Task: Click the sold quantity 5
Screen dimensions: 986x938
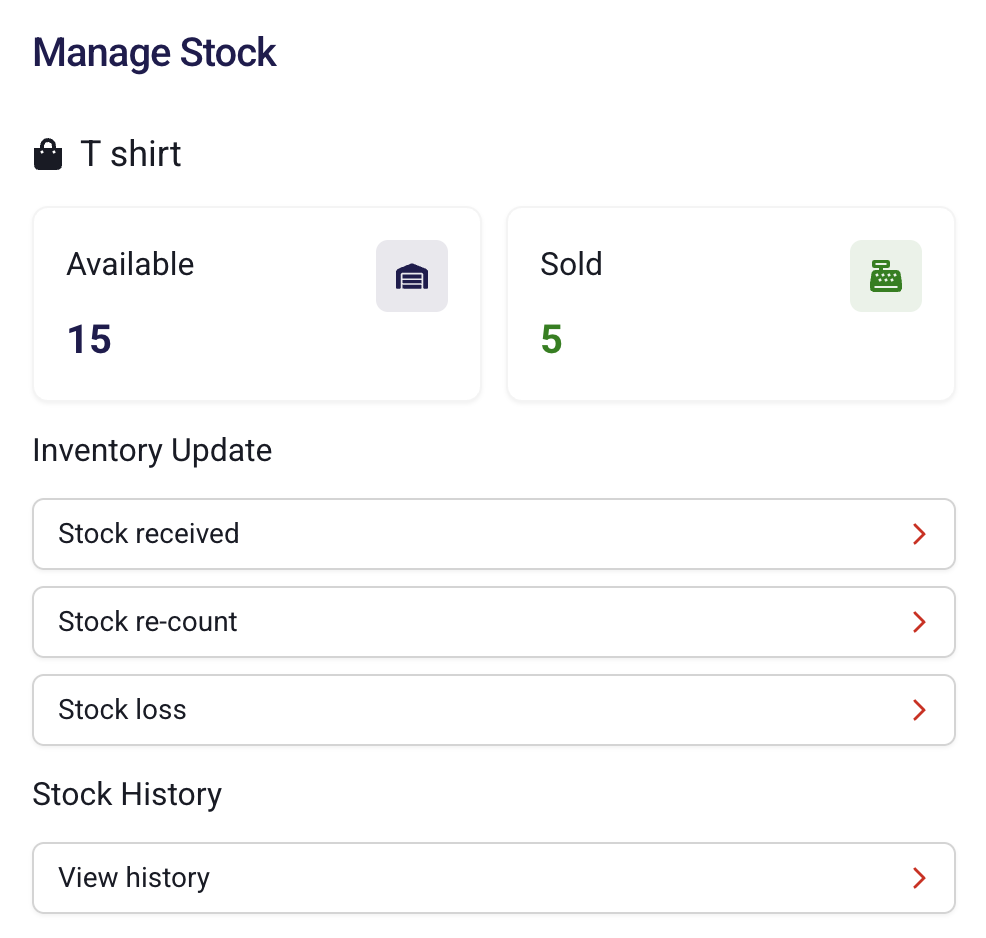Action: 551,340
